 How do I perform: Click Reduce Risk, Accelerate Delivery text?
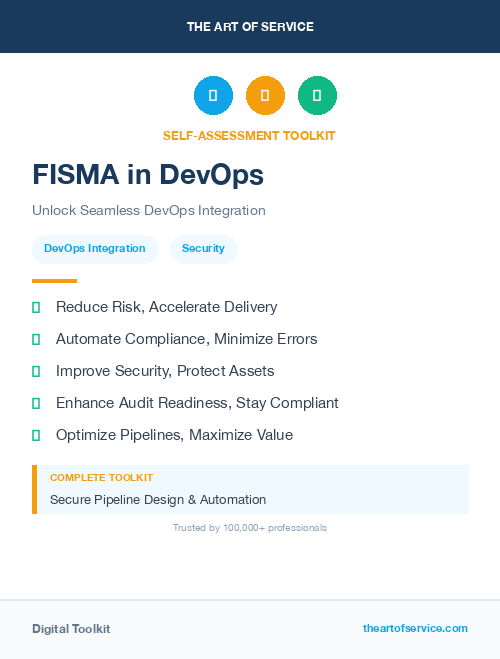click(x=166, y=307)
